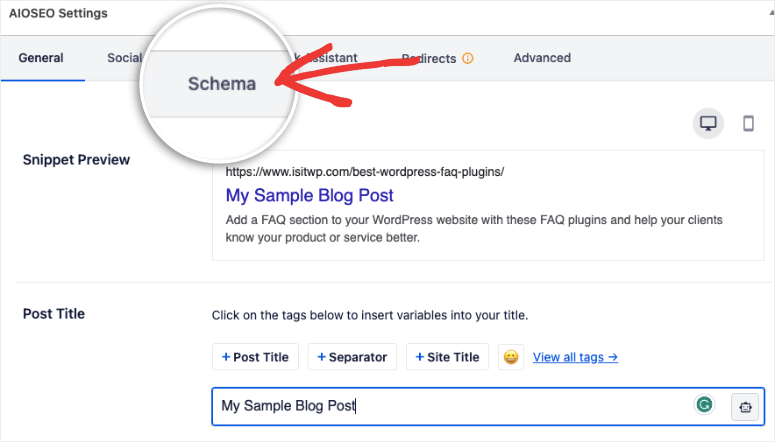Switch to the Social tab
The height and width of the screenshot is (442, 775).
pos(124,58)
